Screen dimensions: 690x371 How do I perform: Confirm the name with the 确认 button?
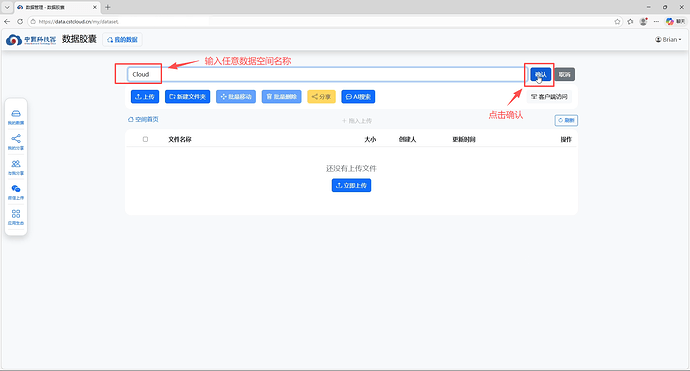tap(540, 74)
